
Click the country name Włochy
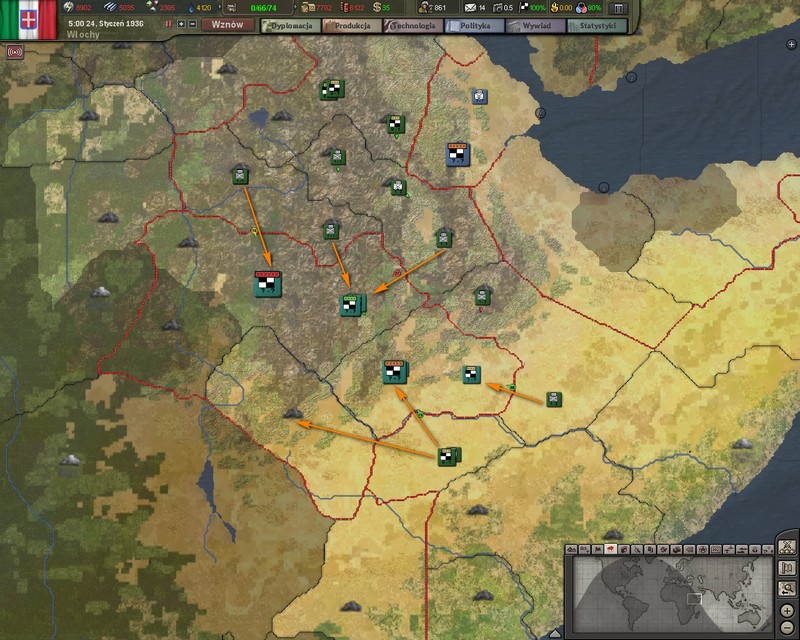[83, 35]
